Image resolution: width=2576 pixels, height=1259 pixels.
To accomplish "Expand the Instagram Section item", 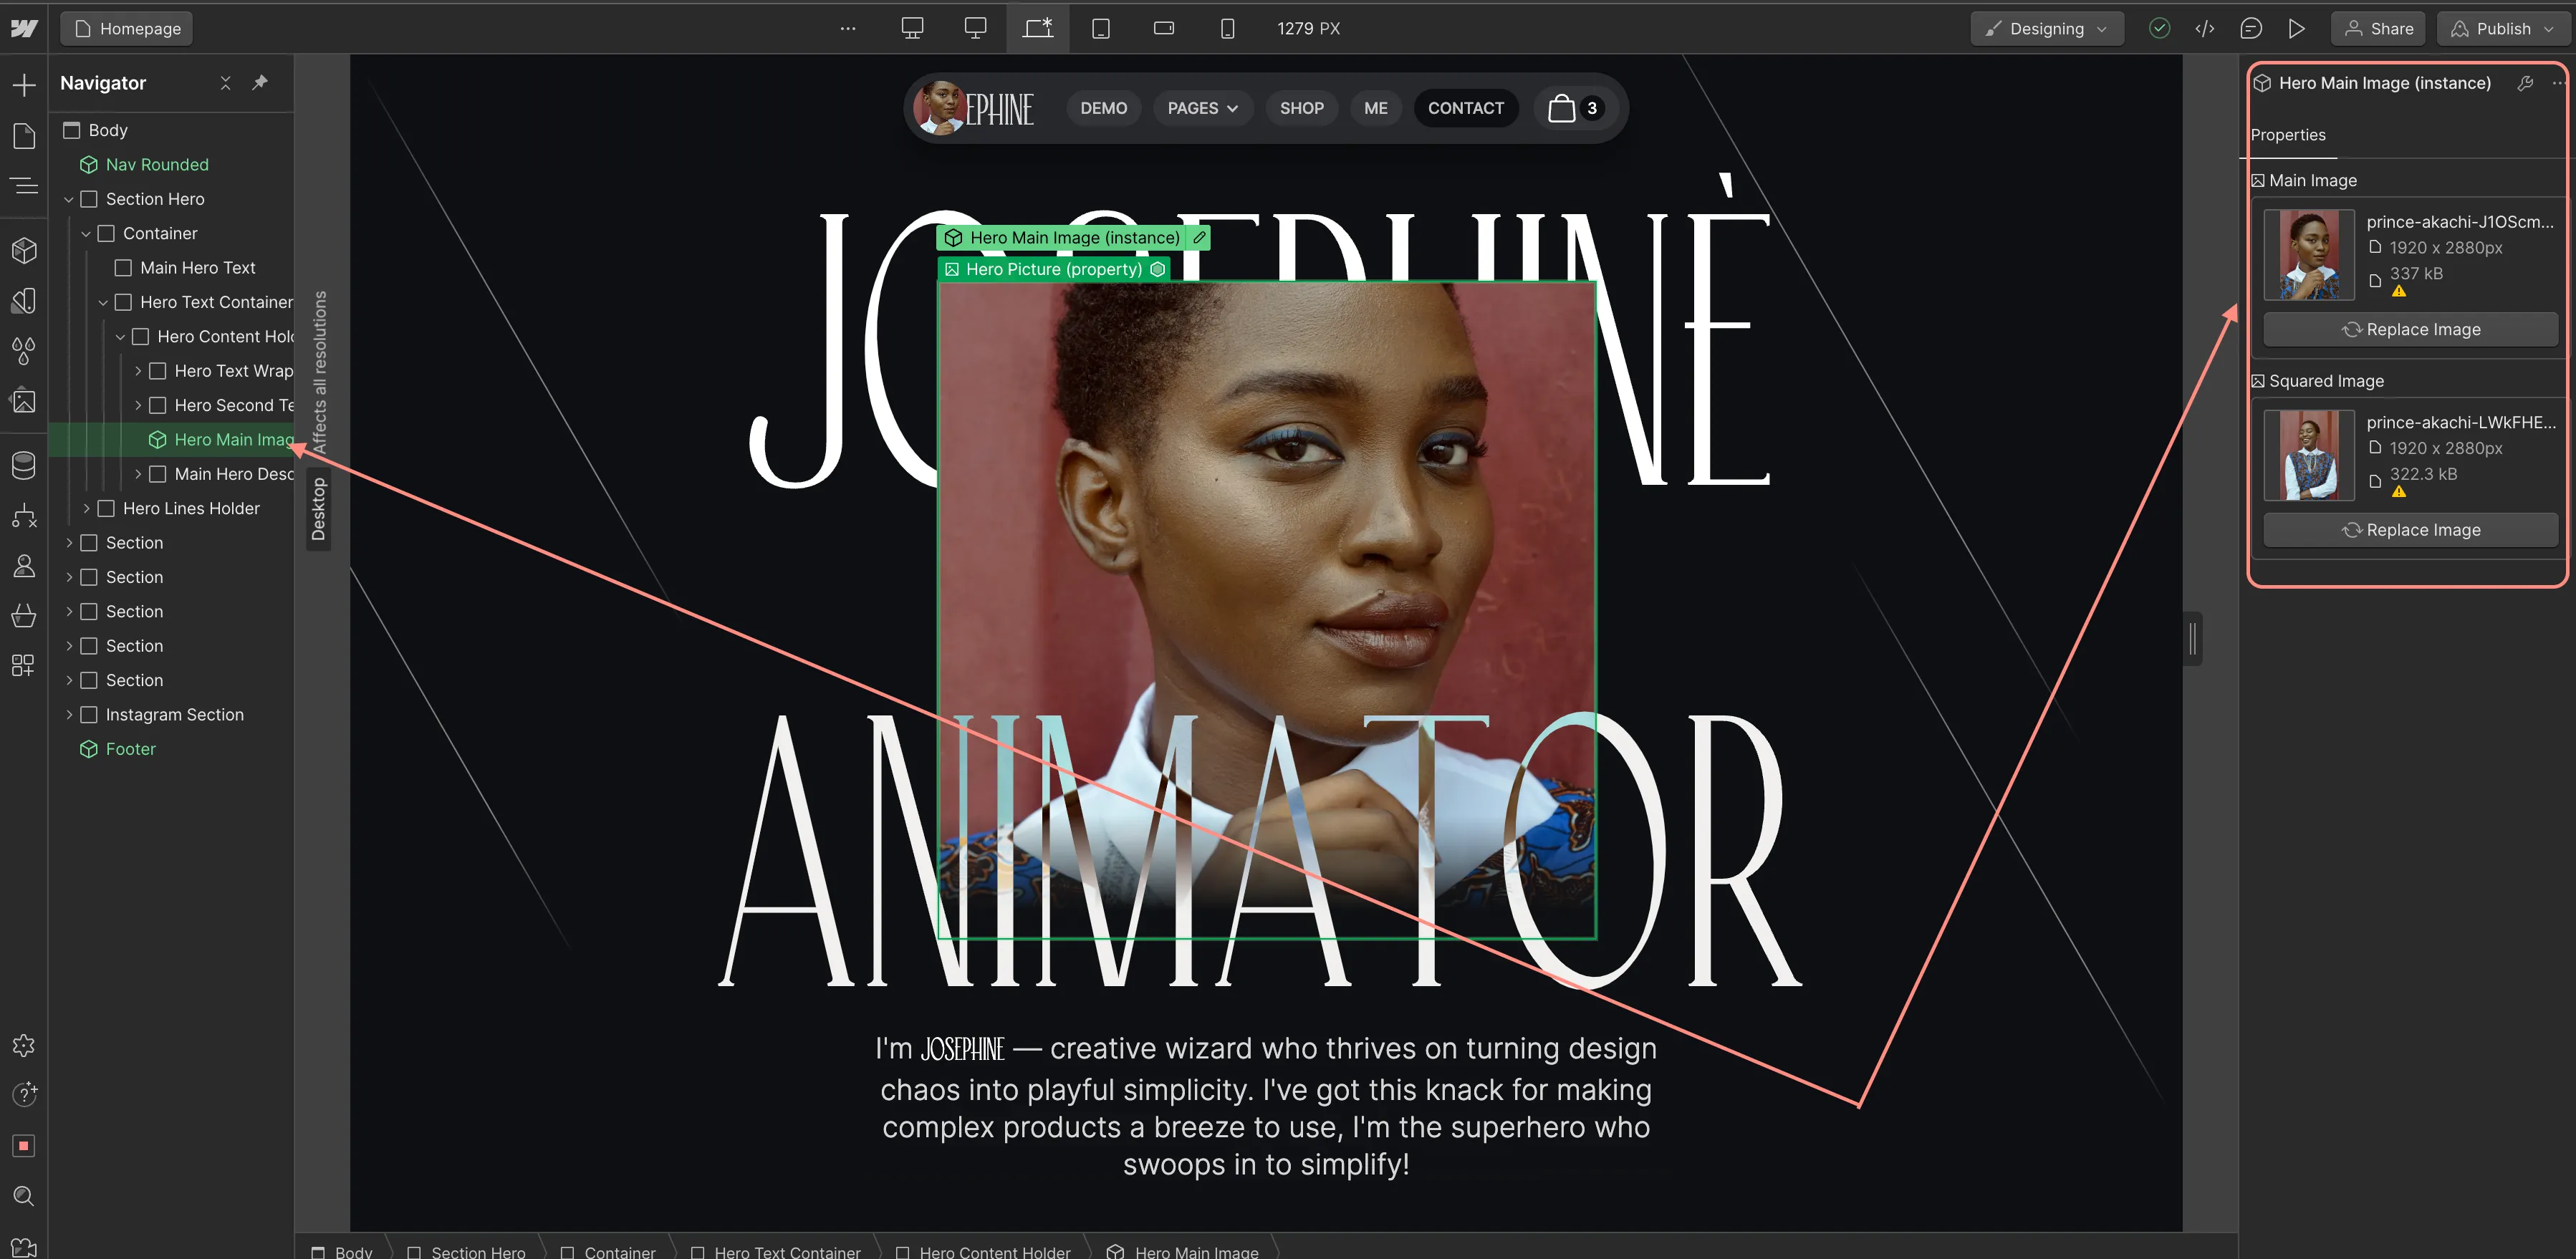I will (x=69, y=715).
